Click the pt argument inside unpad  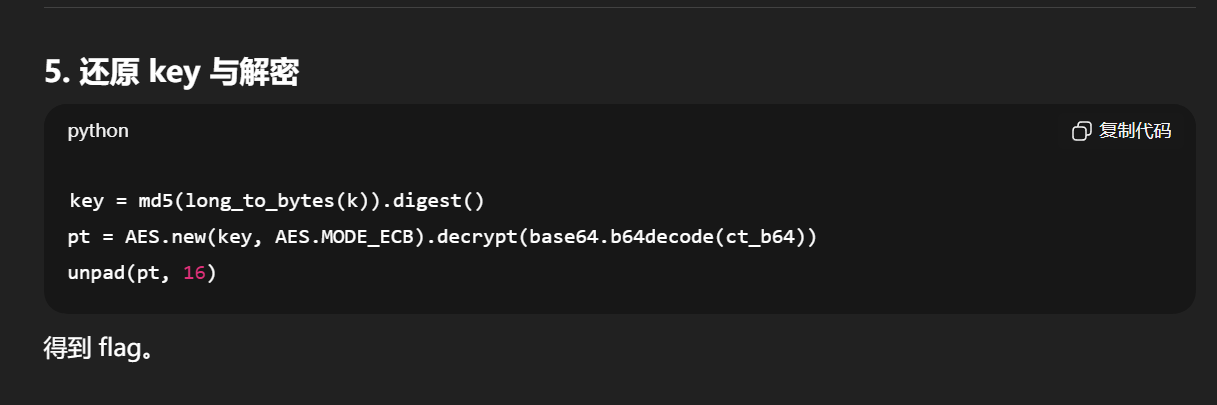149,272
